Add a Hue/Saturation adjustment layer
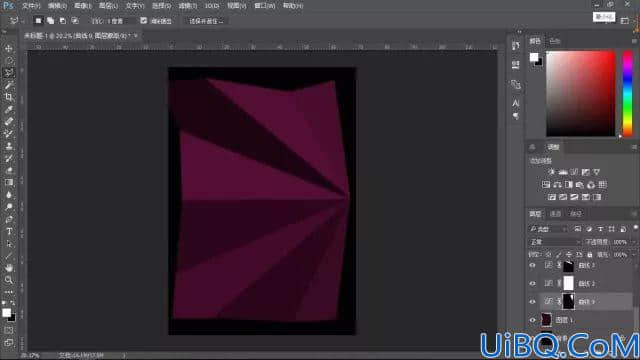This screenshot has height=360, width=640. pyautogui.click(x=546, y=185)
